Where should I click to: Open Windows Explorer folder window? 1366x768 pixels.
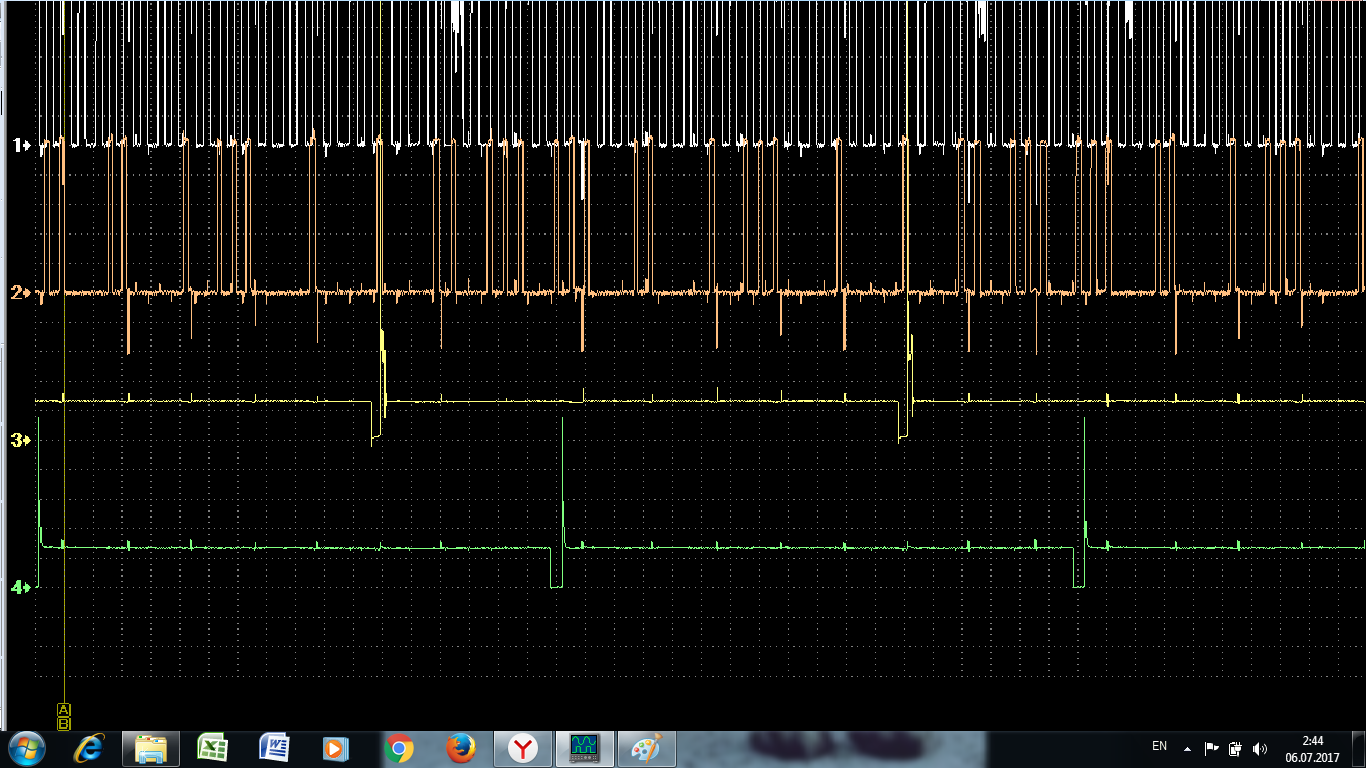[x=151, y=748]
